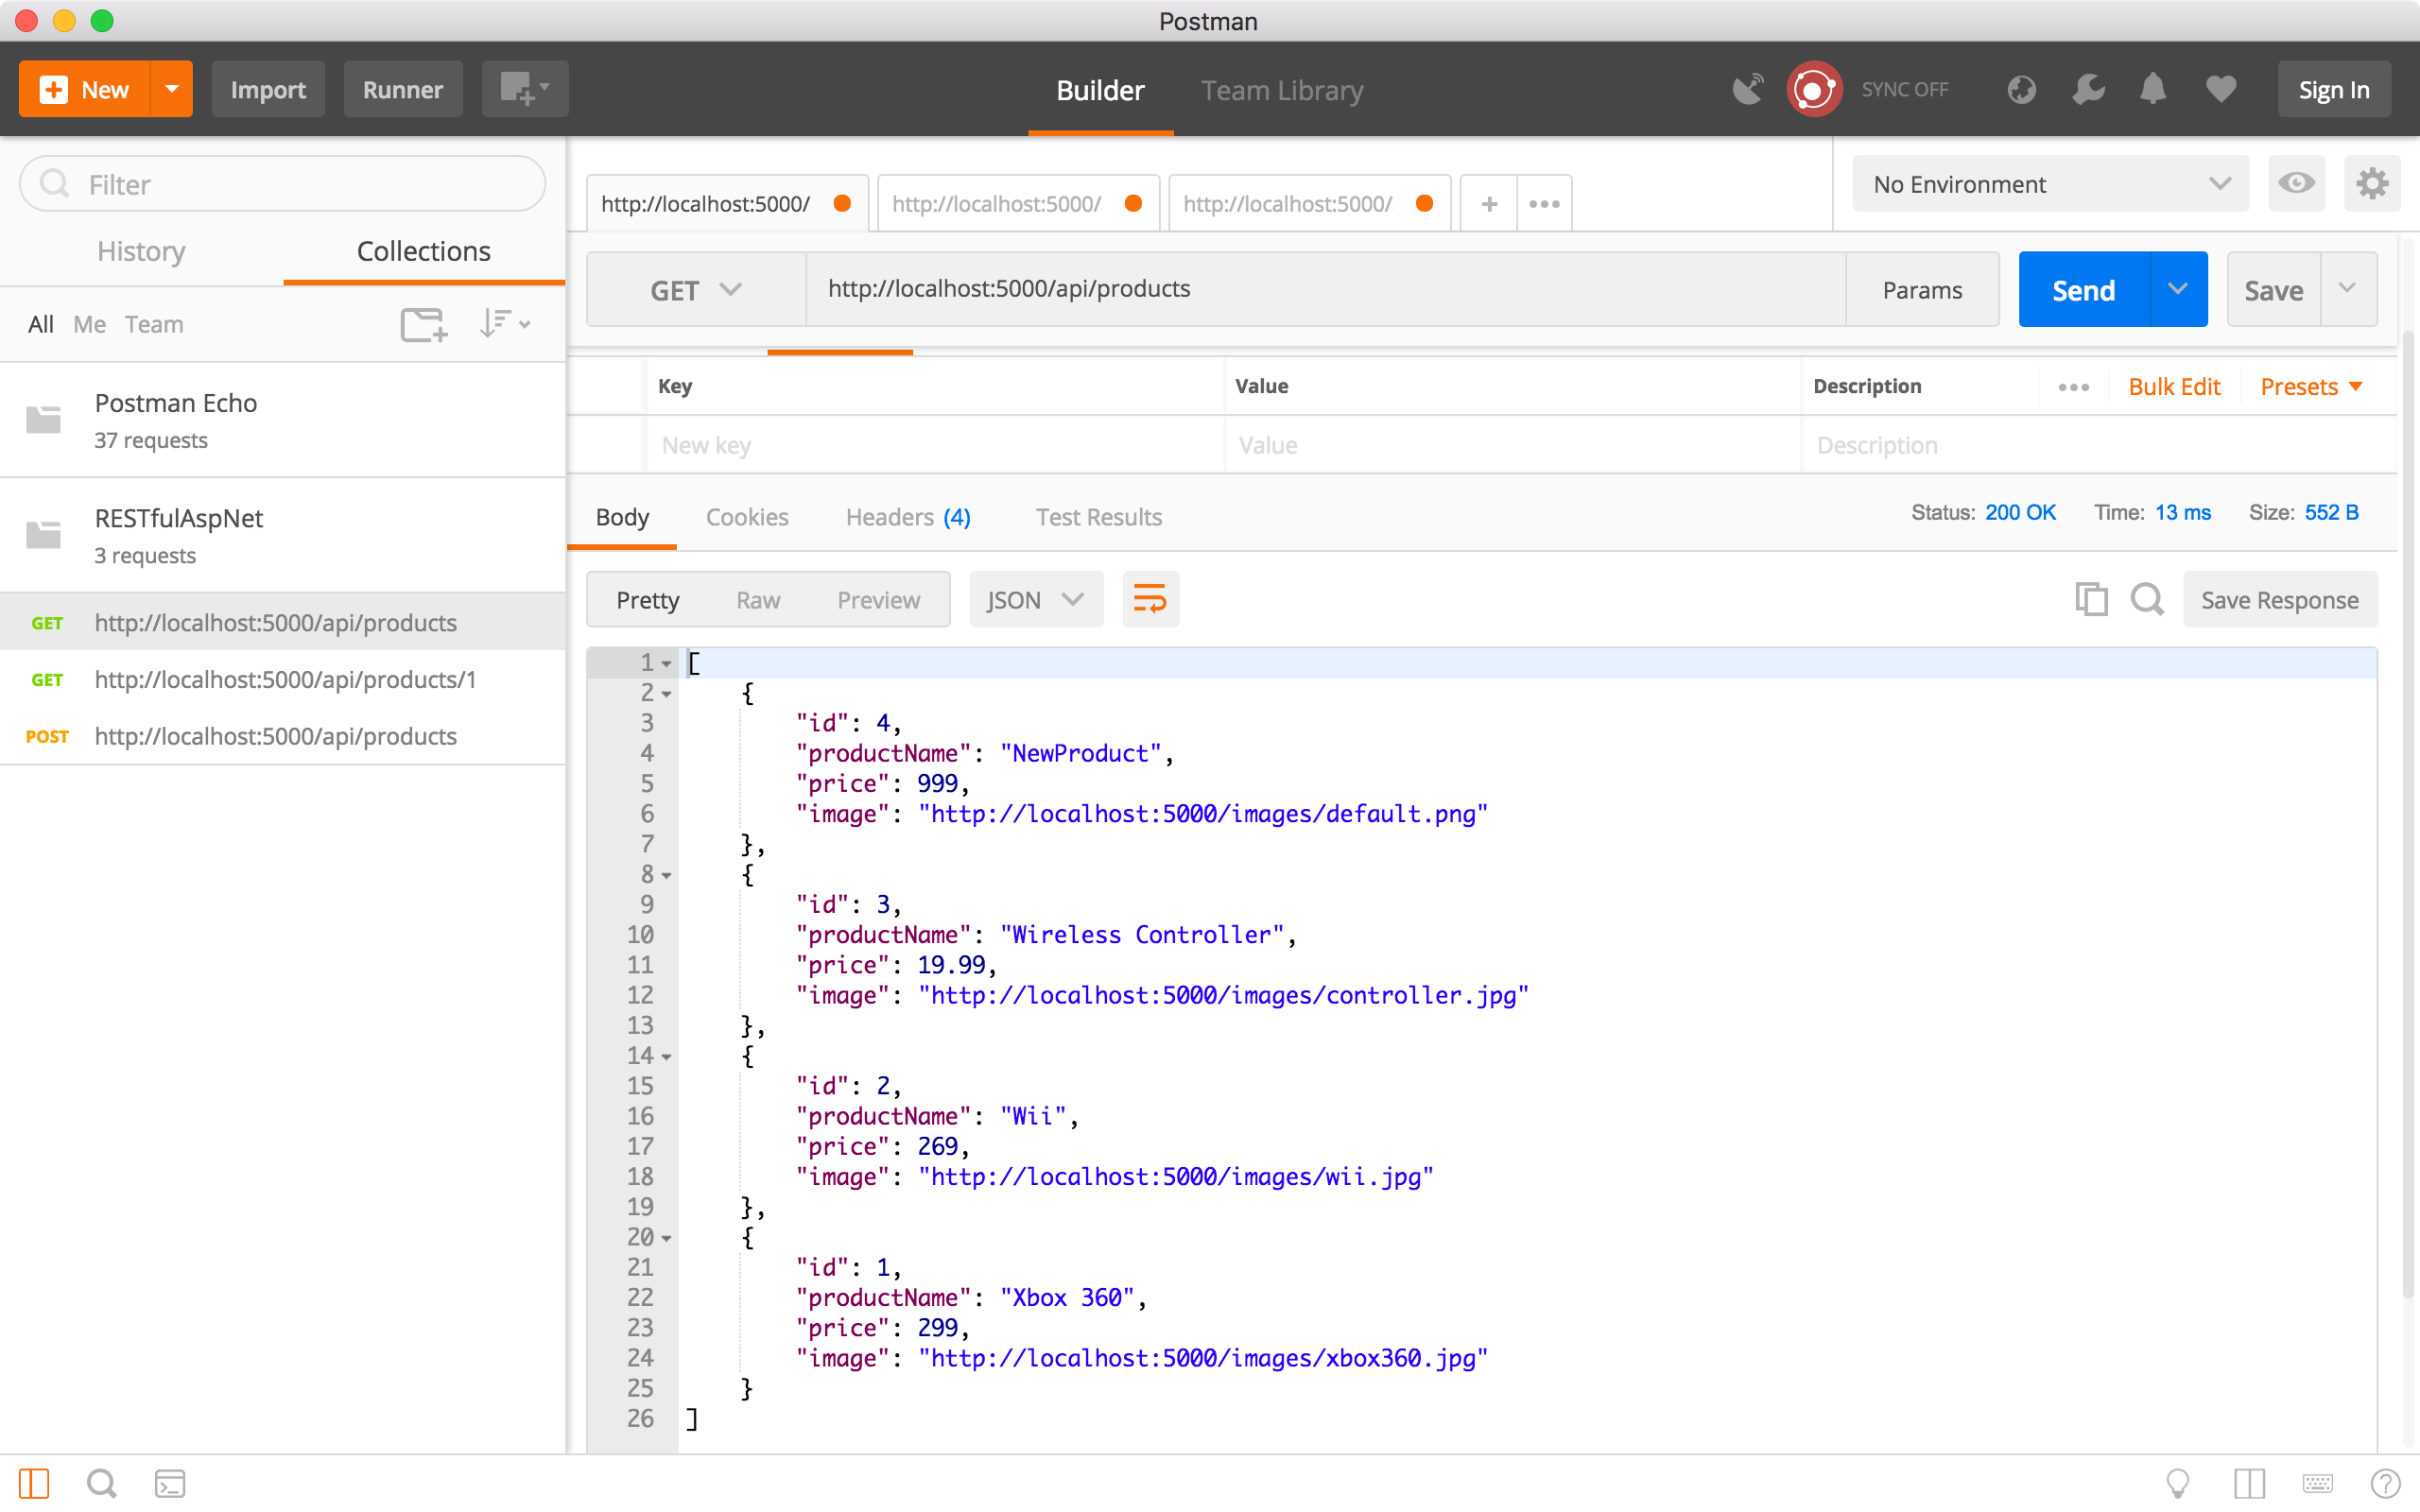The image size is (2420, 1512).
Task: Open the interceptor satellite icon
Action: click(1747, 89)
